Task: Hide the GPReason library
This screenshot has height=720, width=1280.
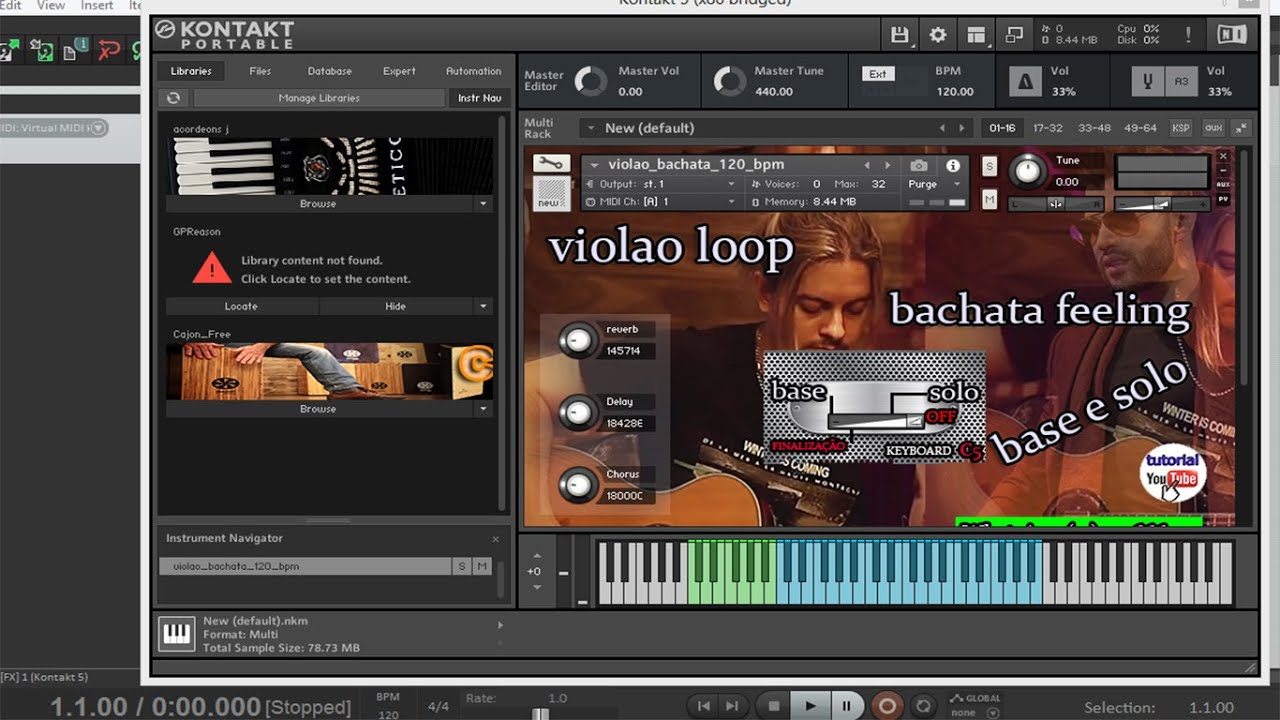Action: coord(396,306)
